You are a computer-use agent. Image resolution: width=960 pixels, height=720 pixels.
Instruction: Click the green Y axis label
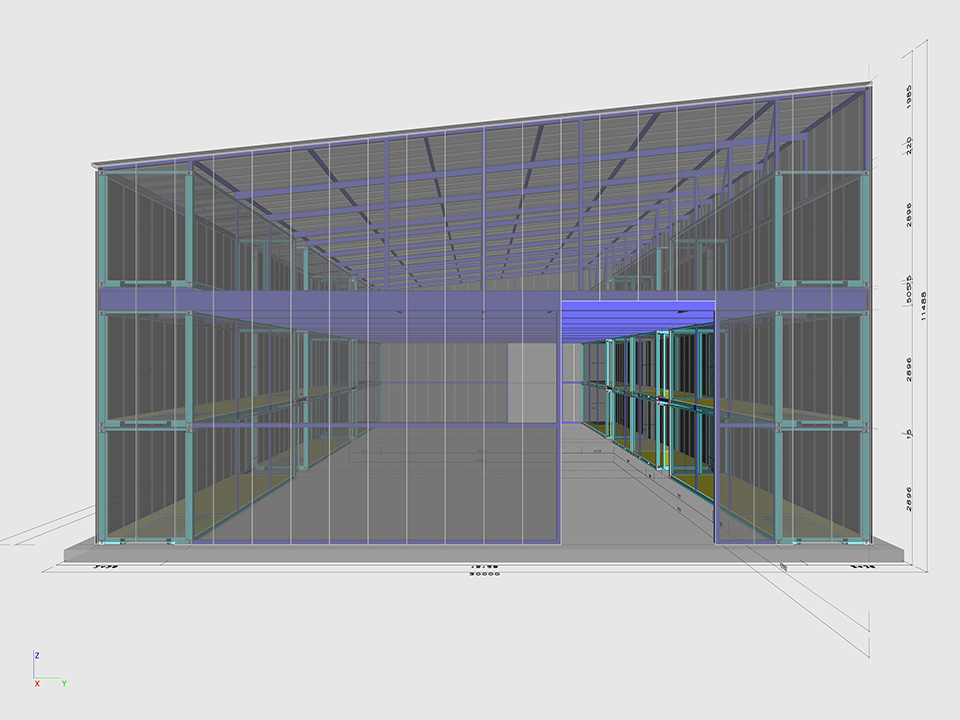point(64,683)
